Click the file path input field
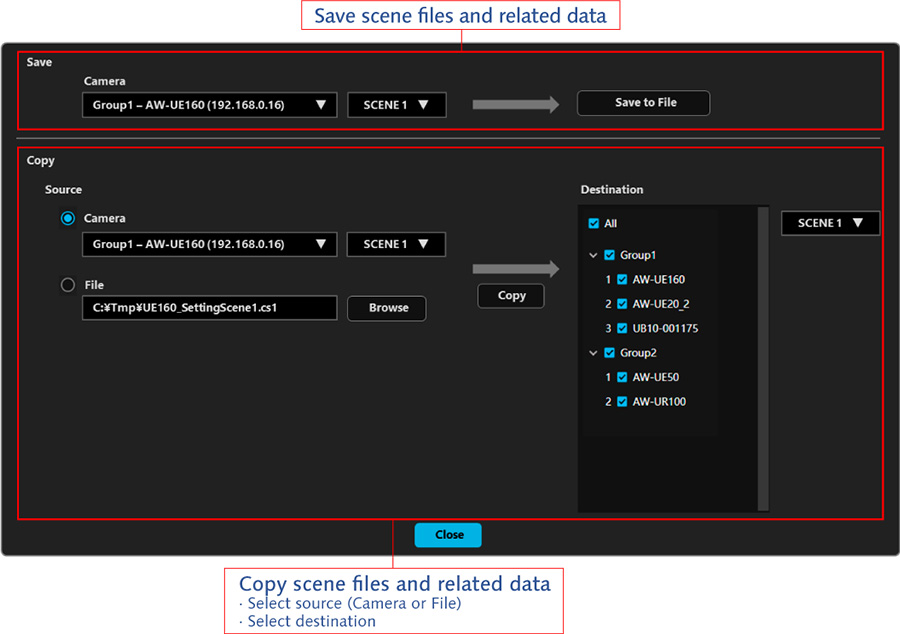900x634 pixels. point(209,308)
